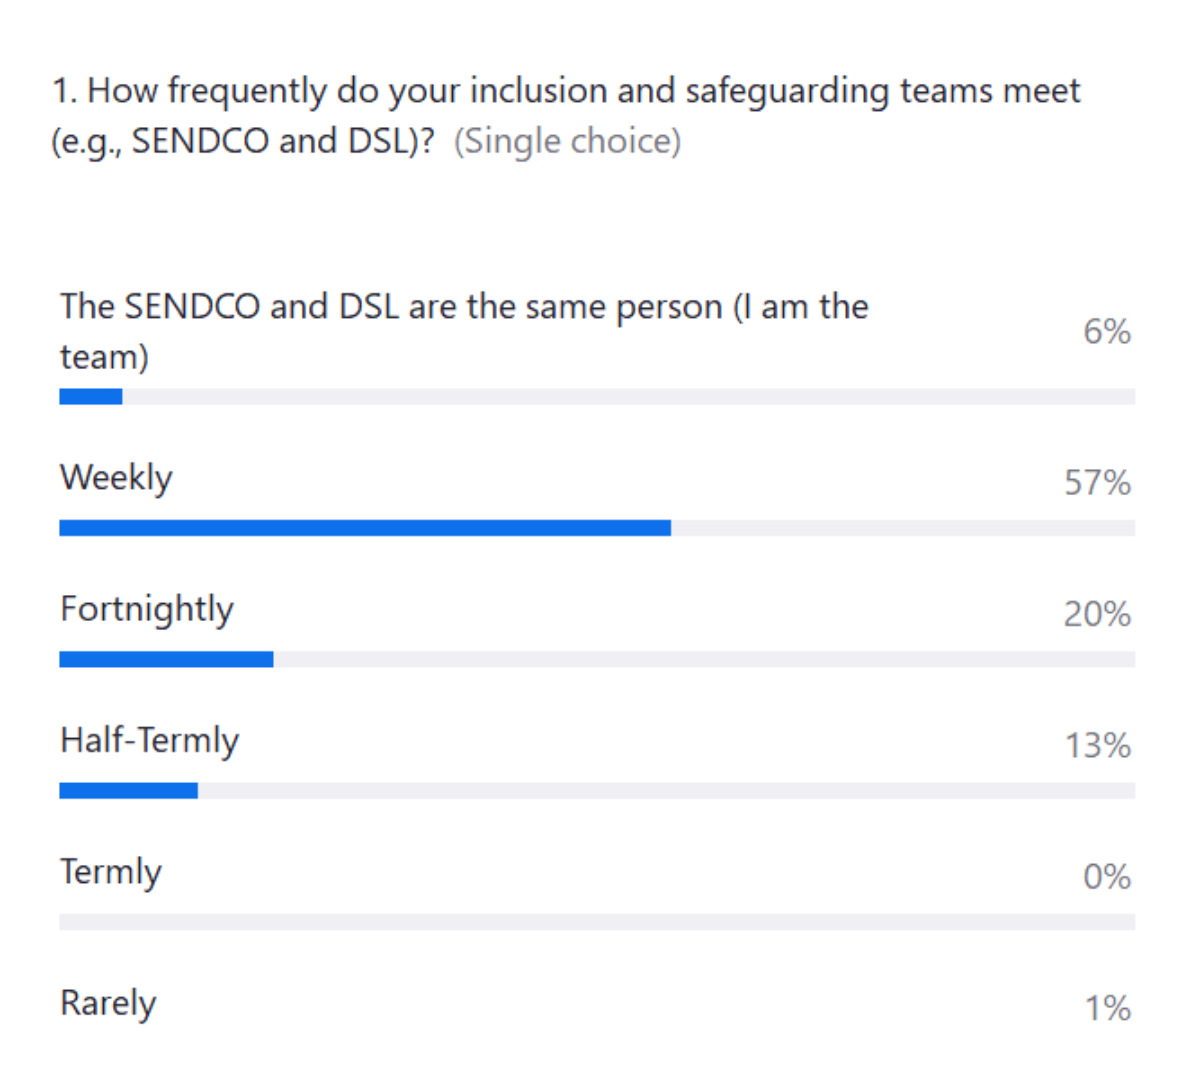Choose the "Rarely" option label
1200x1077 pixels.
click(108, 1003)
